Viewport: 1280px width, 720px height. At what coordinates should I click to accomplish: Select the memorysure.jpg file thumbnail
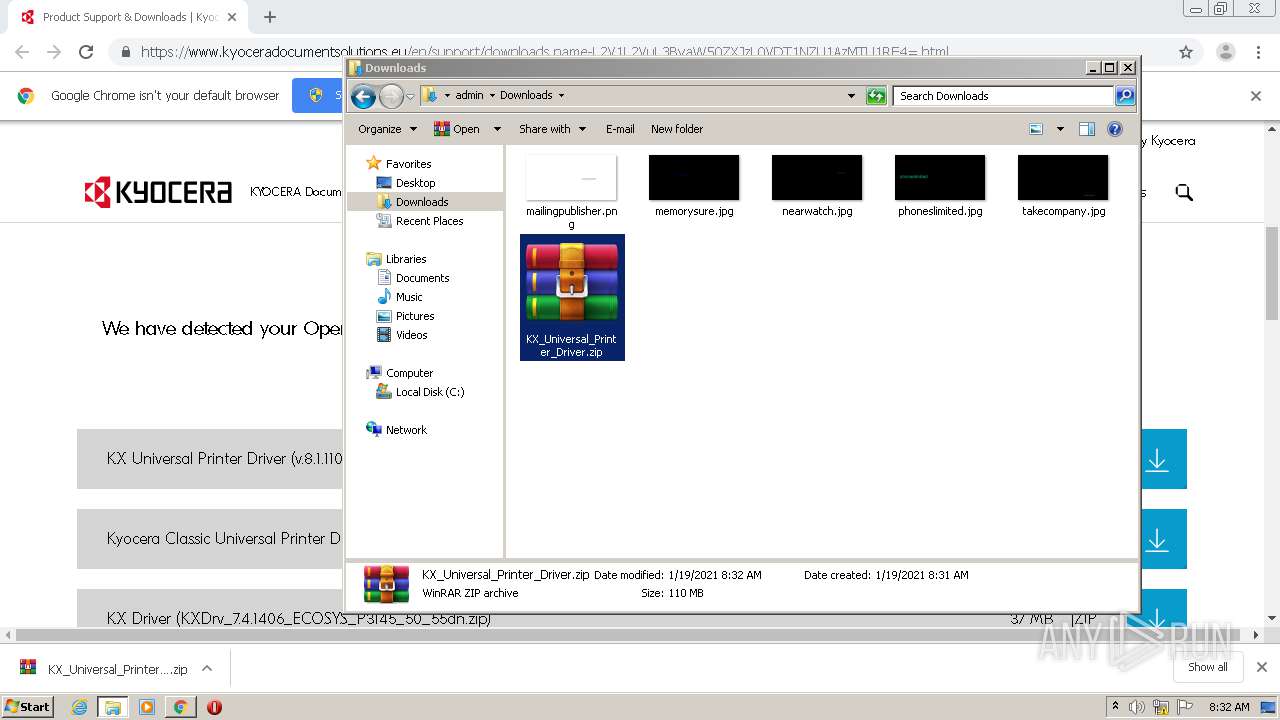pos(694,178)
